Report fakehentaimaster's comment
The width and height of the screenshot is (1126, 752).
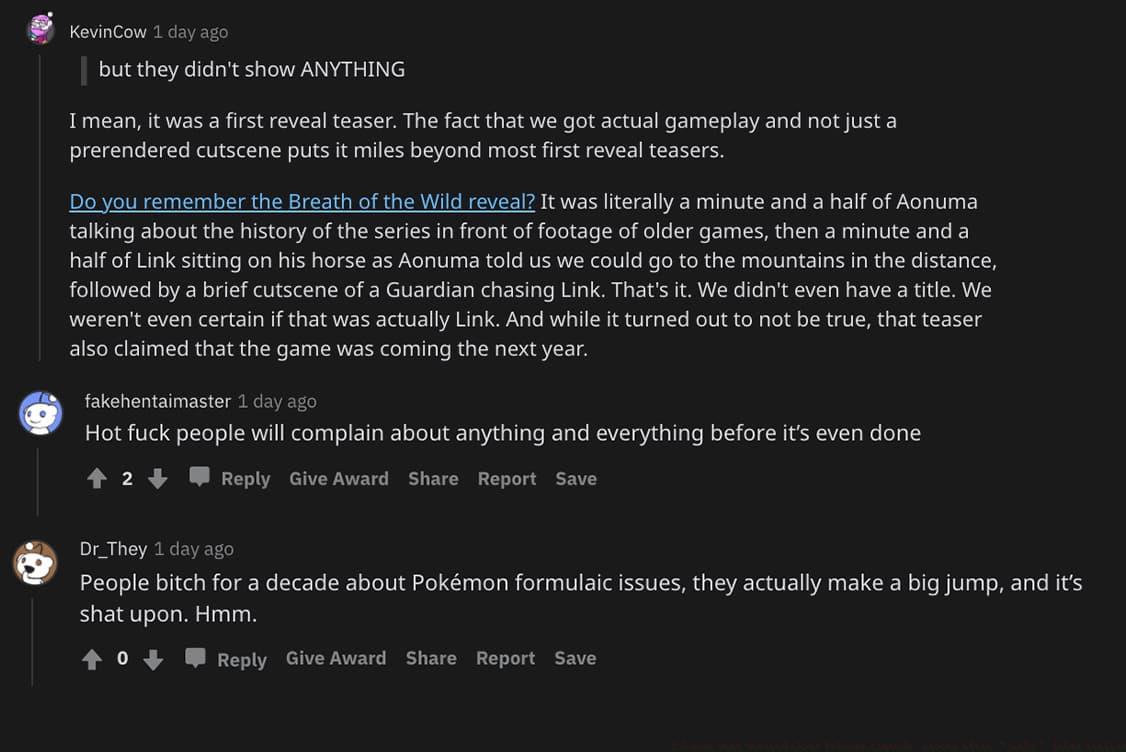click(507, 479)
